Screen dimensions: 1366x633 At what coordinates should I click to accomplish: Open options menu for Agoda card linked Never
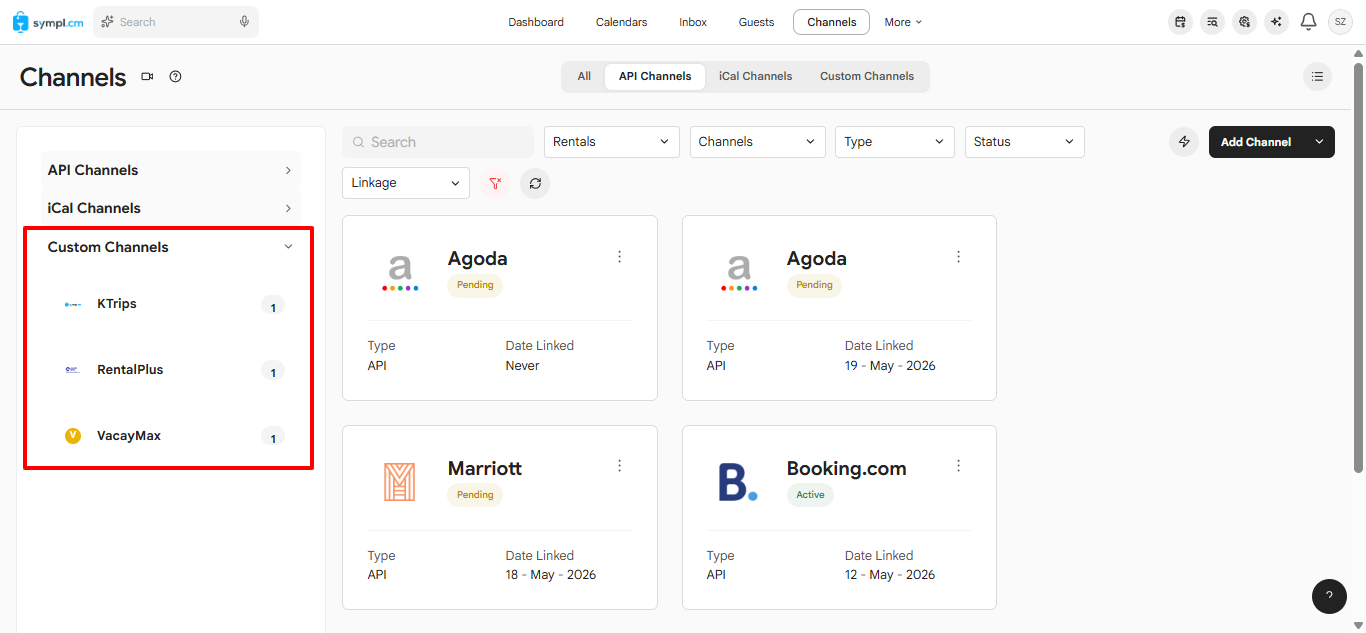619,257
